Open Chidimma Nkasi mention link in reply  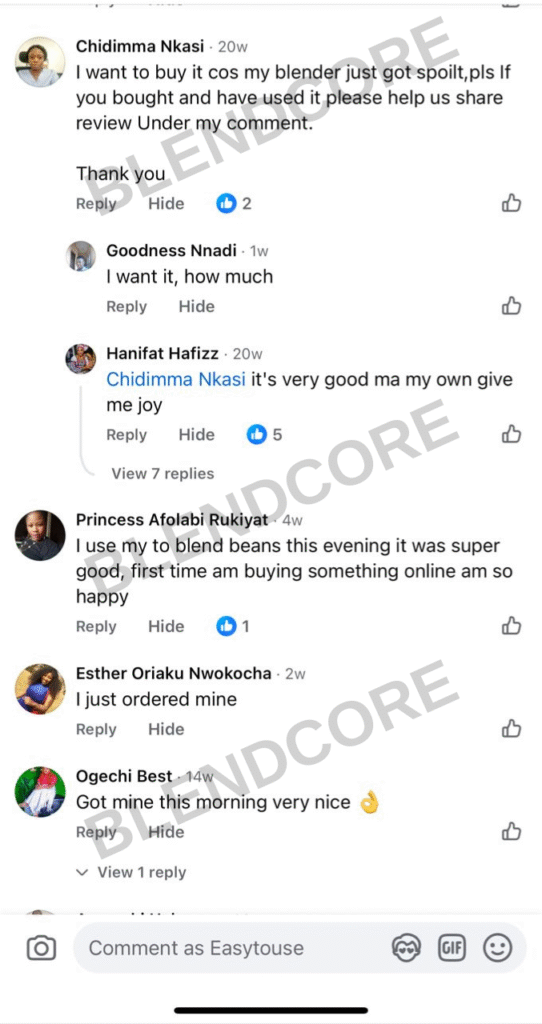click(176, 379)
